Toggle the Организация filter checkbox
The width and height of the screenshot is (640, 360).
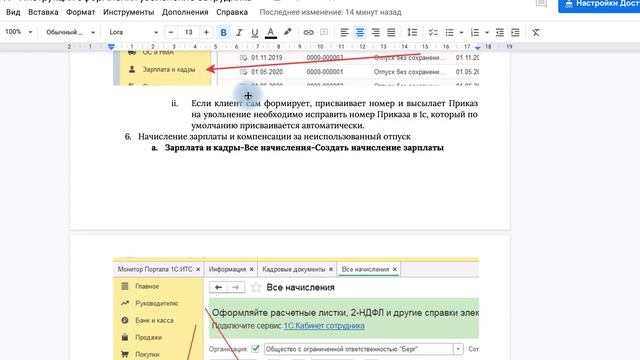click(x=256, y=349)
